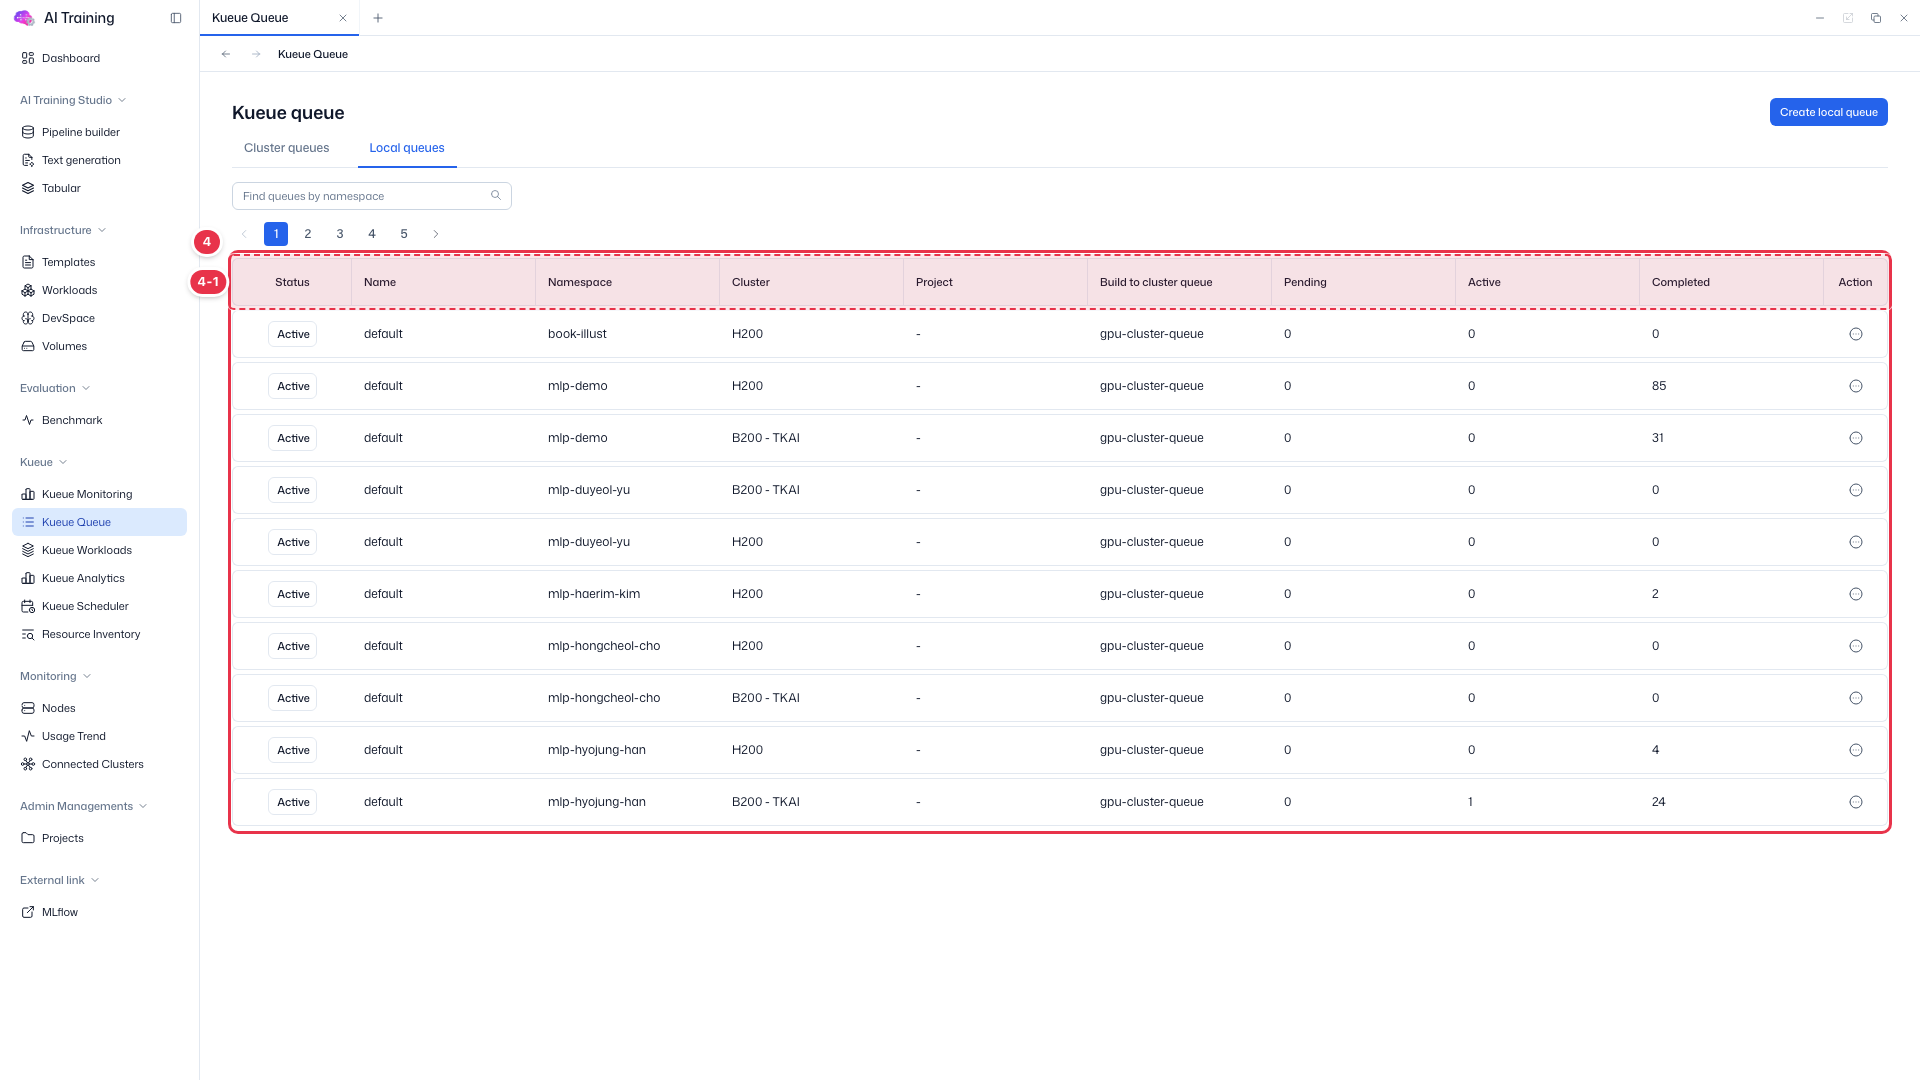Collapse the Kueue section

(44, 462)
